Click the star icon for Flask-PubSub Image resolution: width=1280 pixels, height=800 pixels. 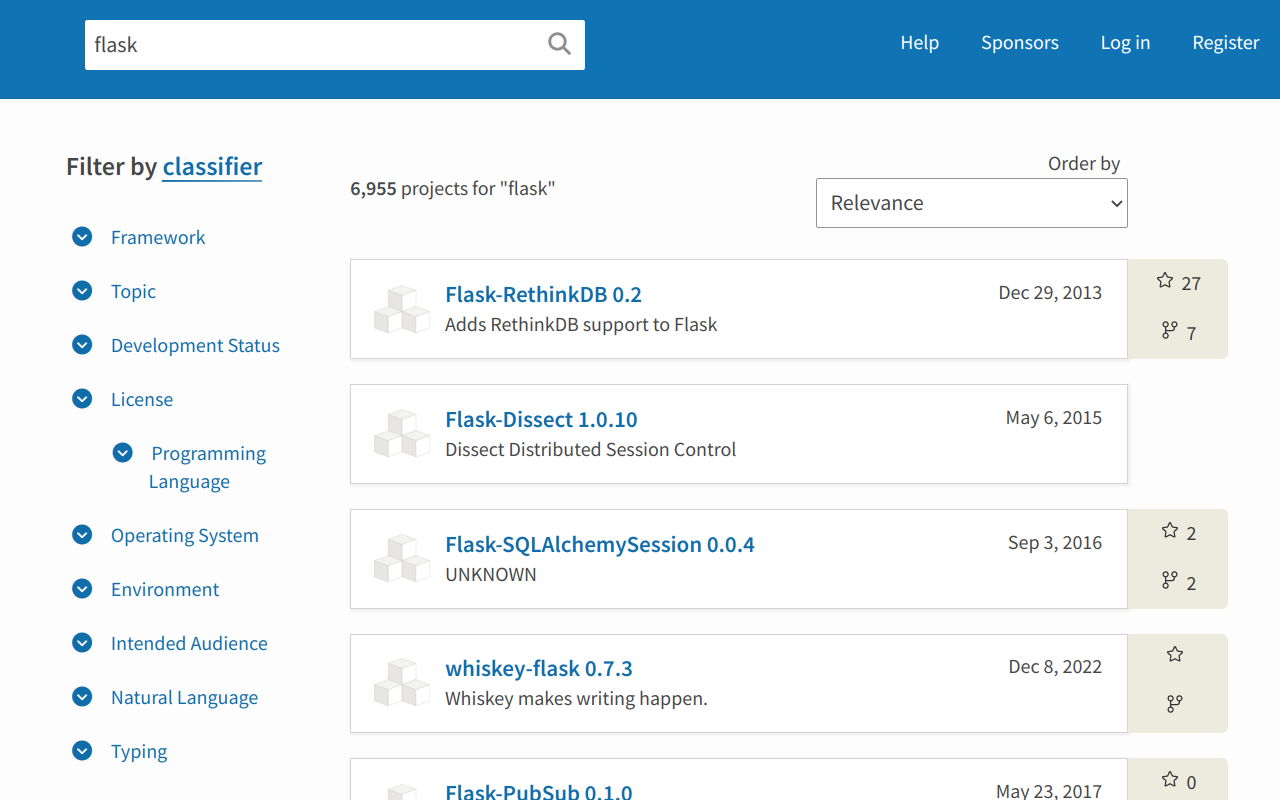pos(1170,779)
